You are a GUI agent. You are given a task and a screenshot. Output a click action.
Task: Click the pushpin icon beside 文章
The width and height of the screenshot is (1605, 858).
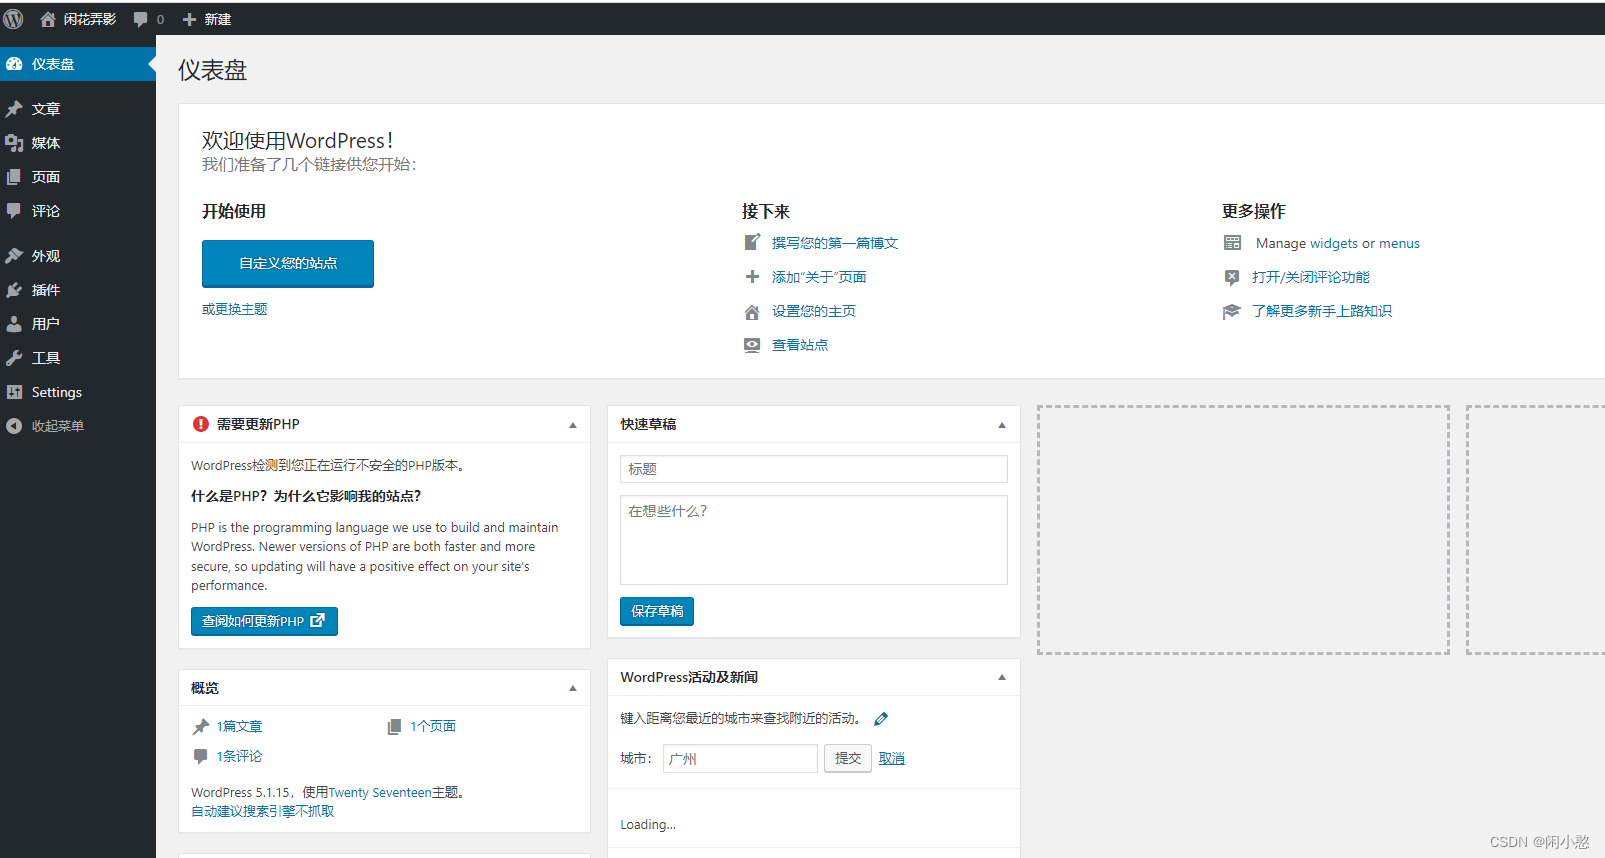14,109
